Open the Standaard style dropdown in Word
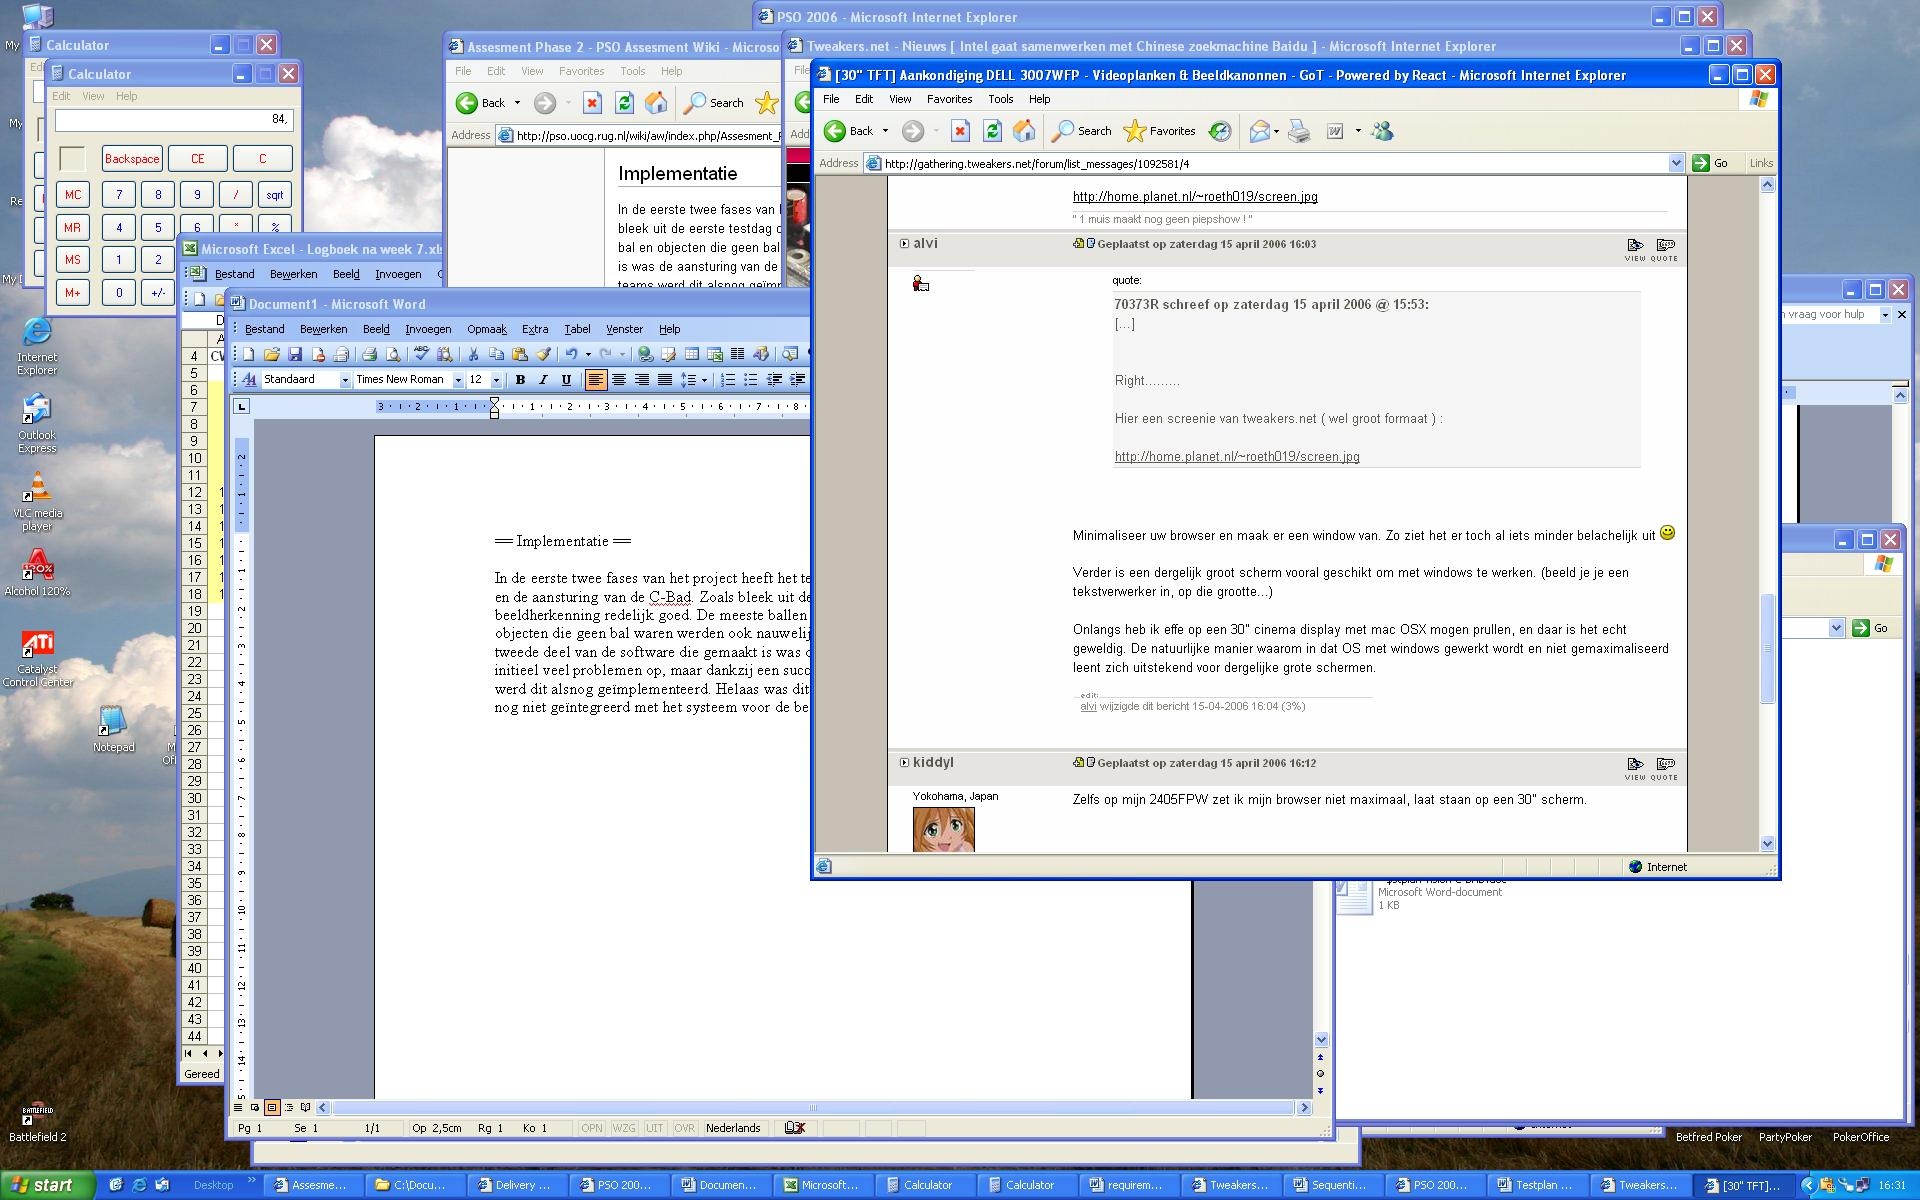This screenshot has width=1920, height=1200. (x=345, y=380)
